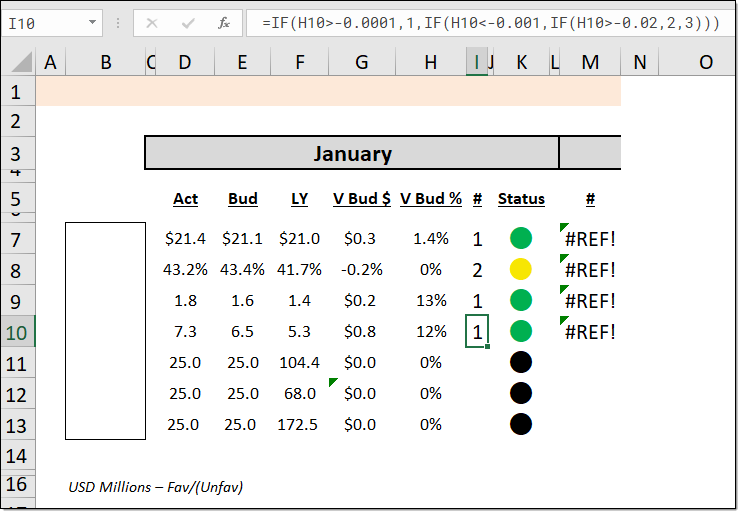This screenshot has height=514, width=741.
Task: Open the Name Box dropdown arrow
Action: tap(93, 23)
